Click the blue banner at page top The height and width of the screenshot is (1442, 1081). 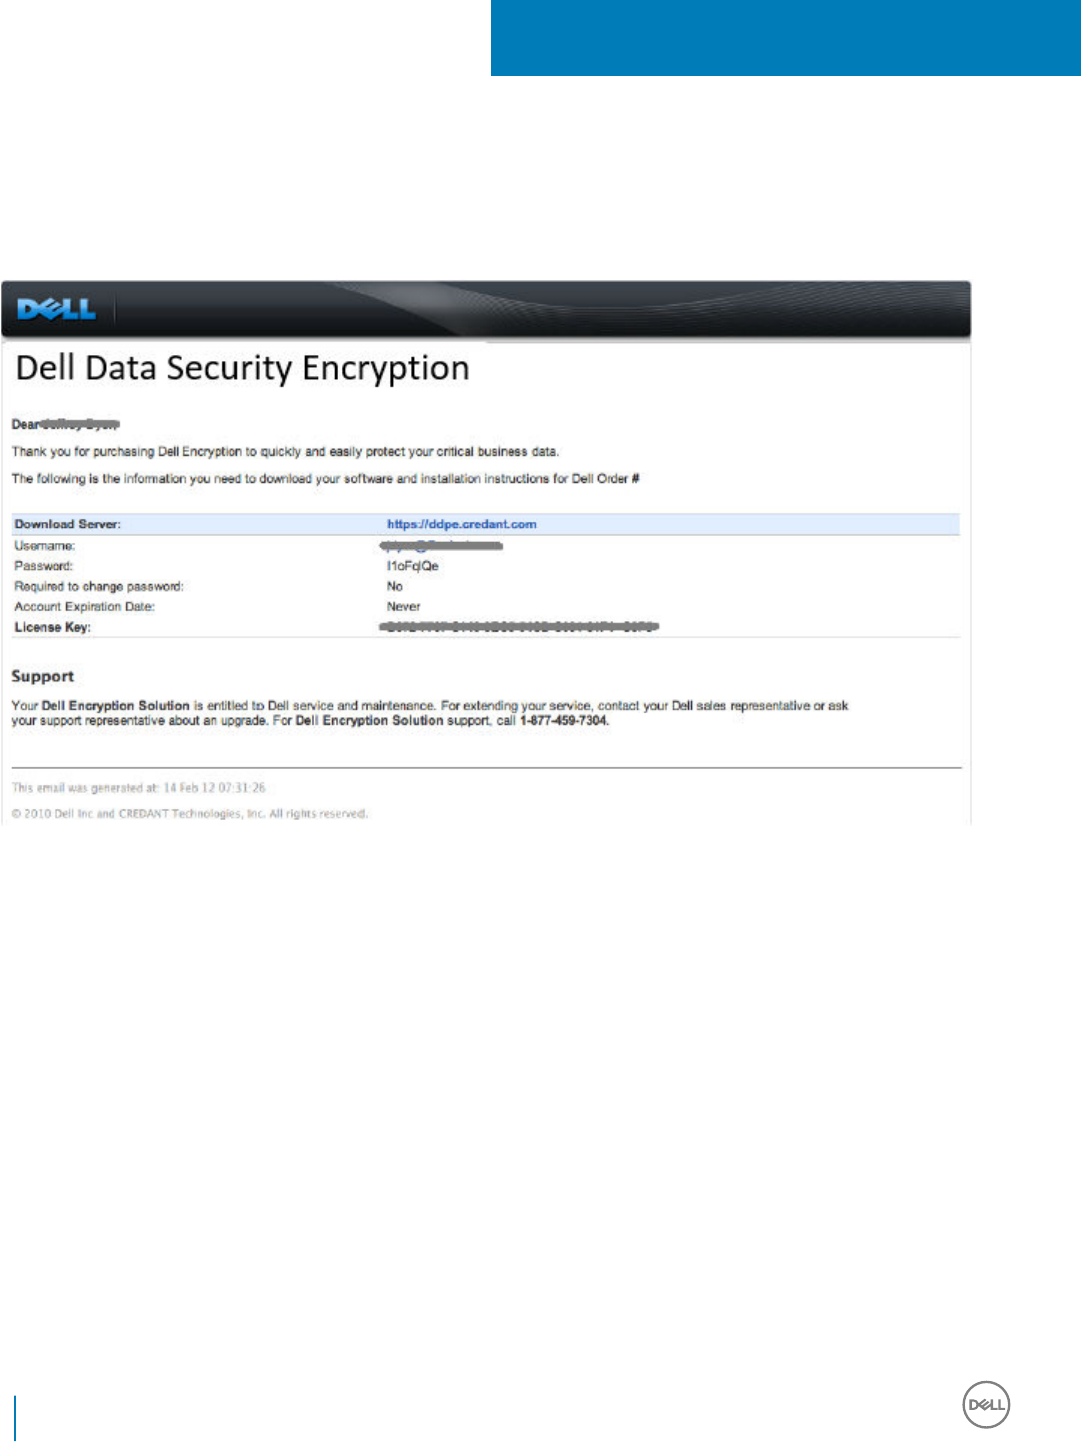pyautogui.click(x=785, y=38)
